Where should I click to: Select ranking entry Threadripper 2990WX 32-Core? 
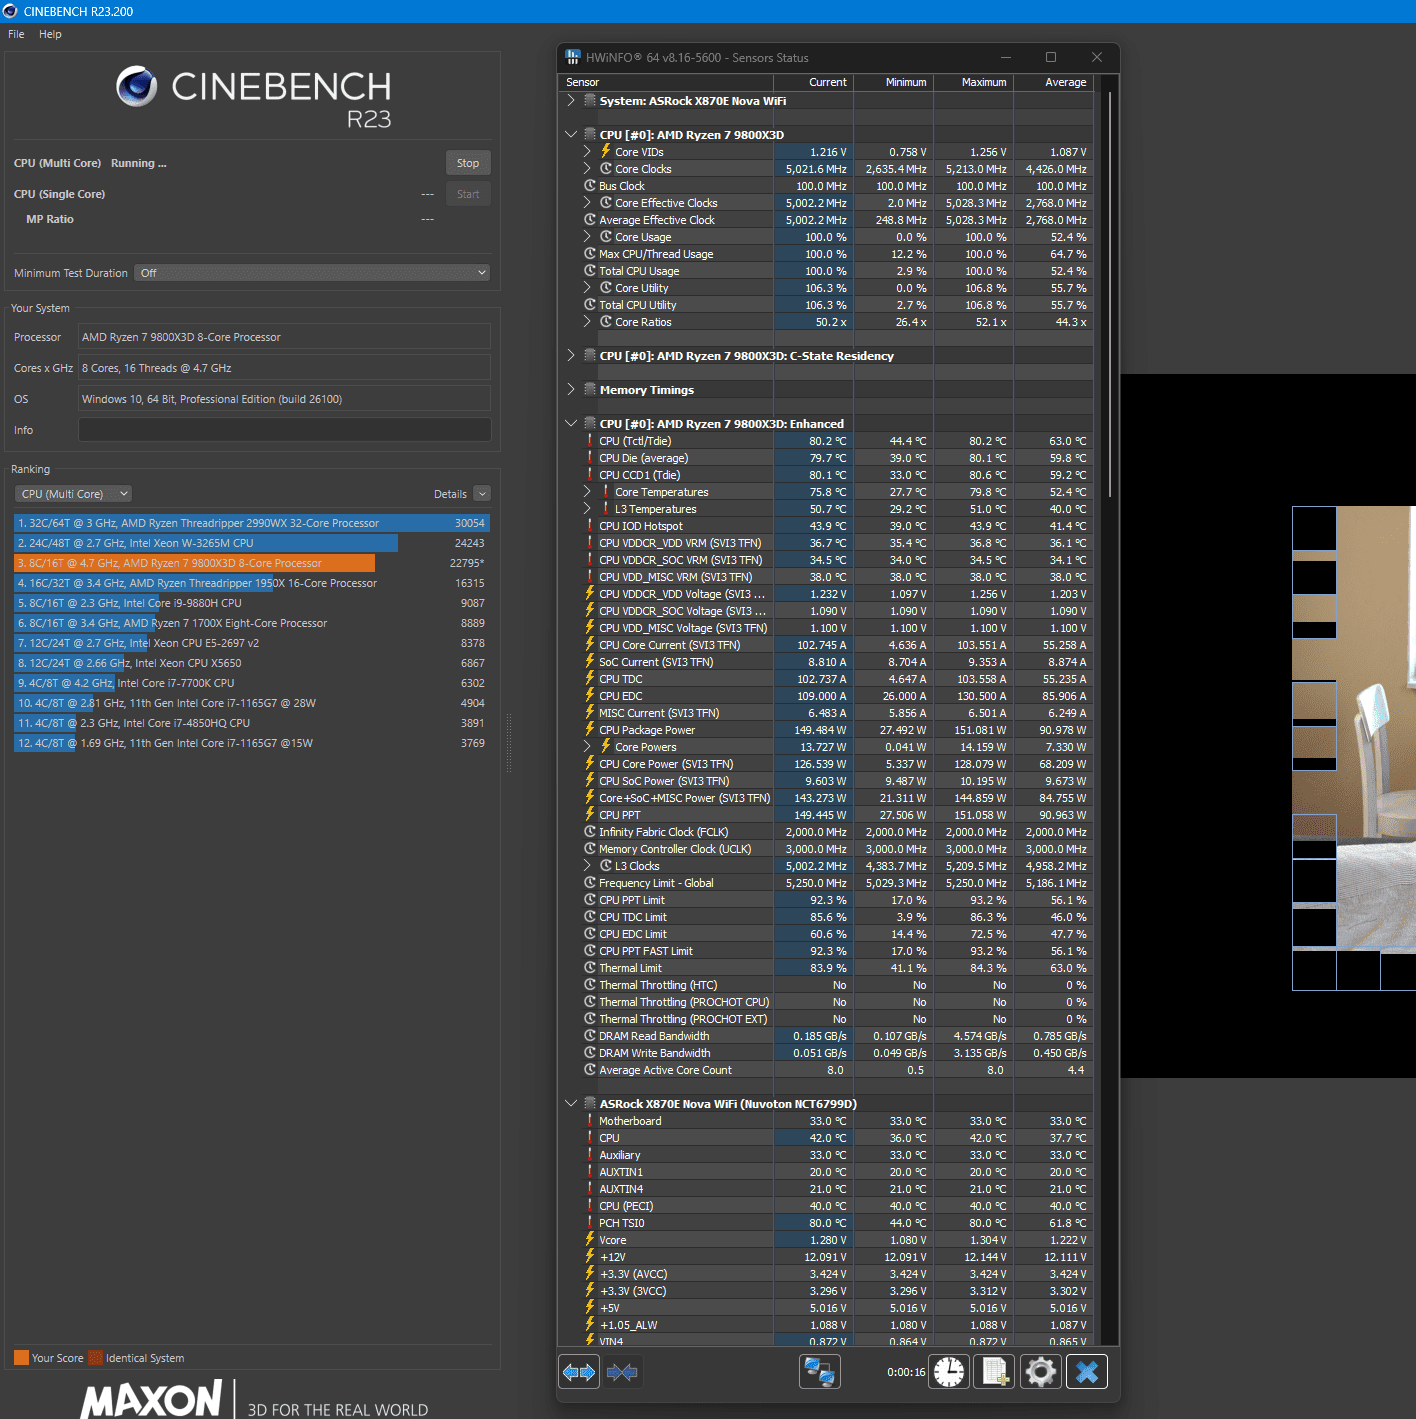click(251, 523)
